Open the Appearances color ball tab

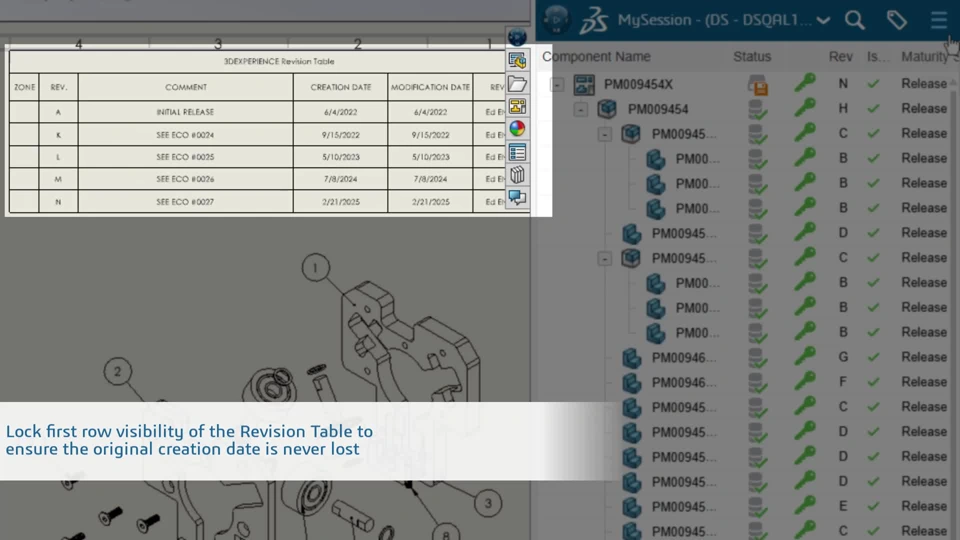pos(517,129)
